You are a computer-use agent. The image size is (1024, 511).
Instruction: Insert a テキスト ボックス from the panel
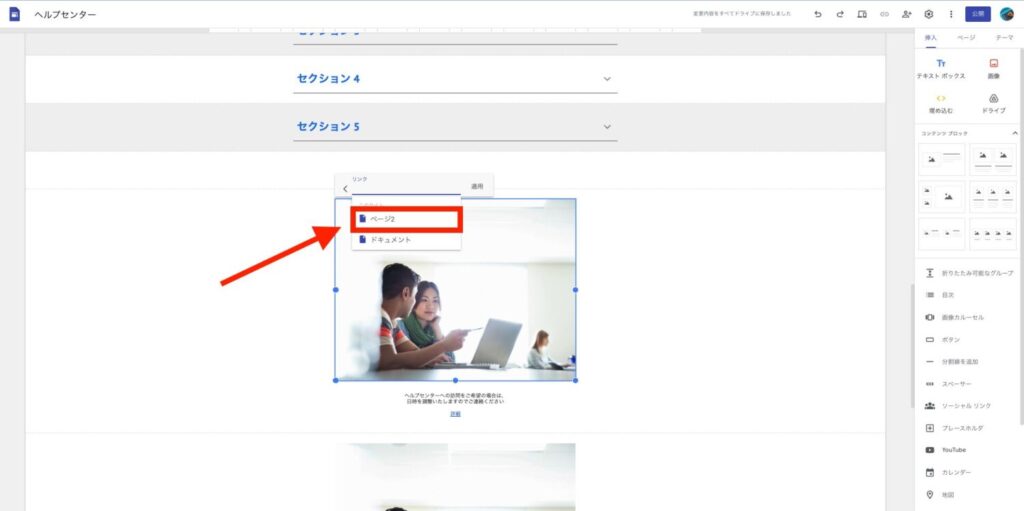941,68
